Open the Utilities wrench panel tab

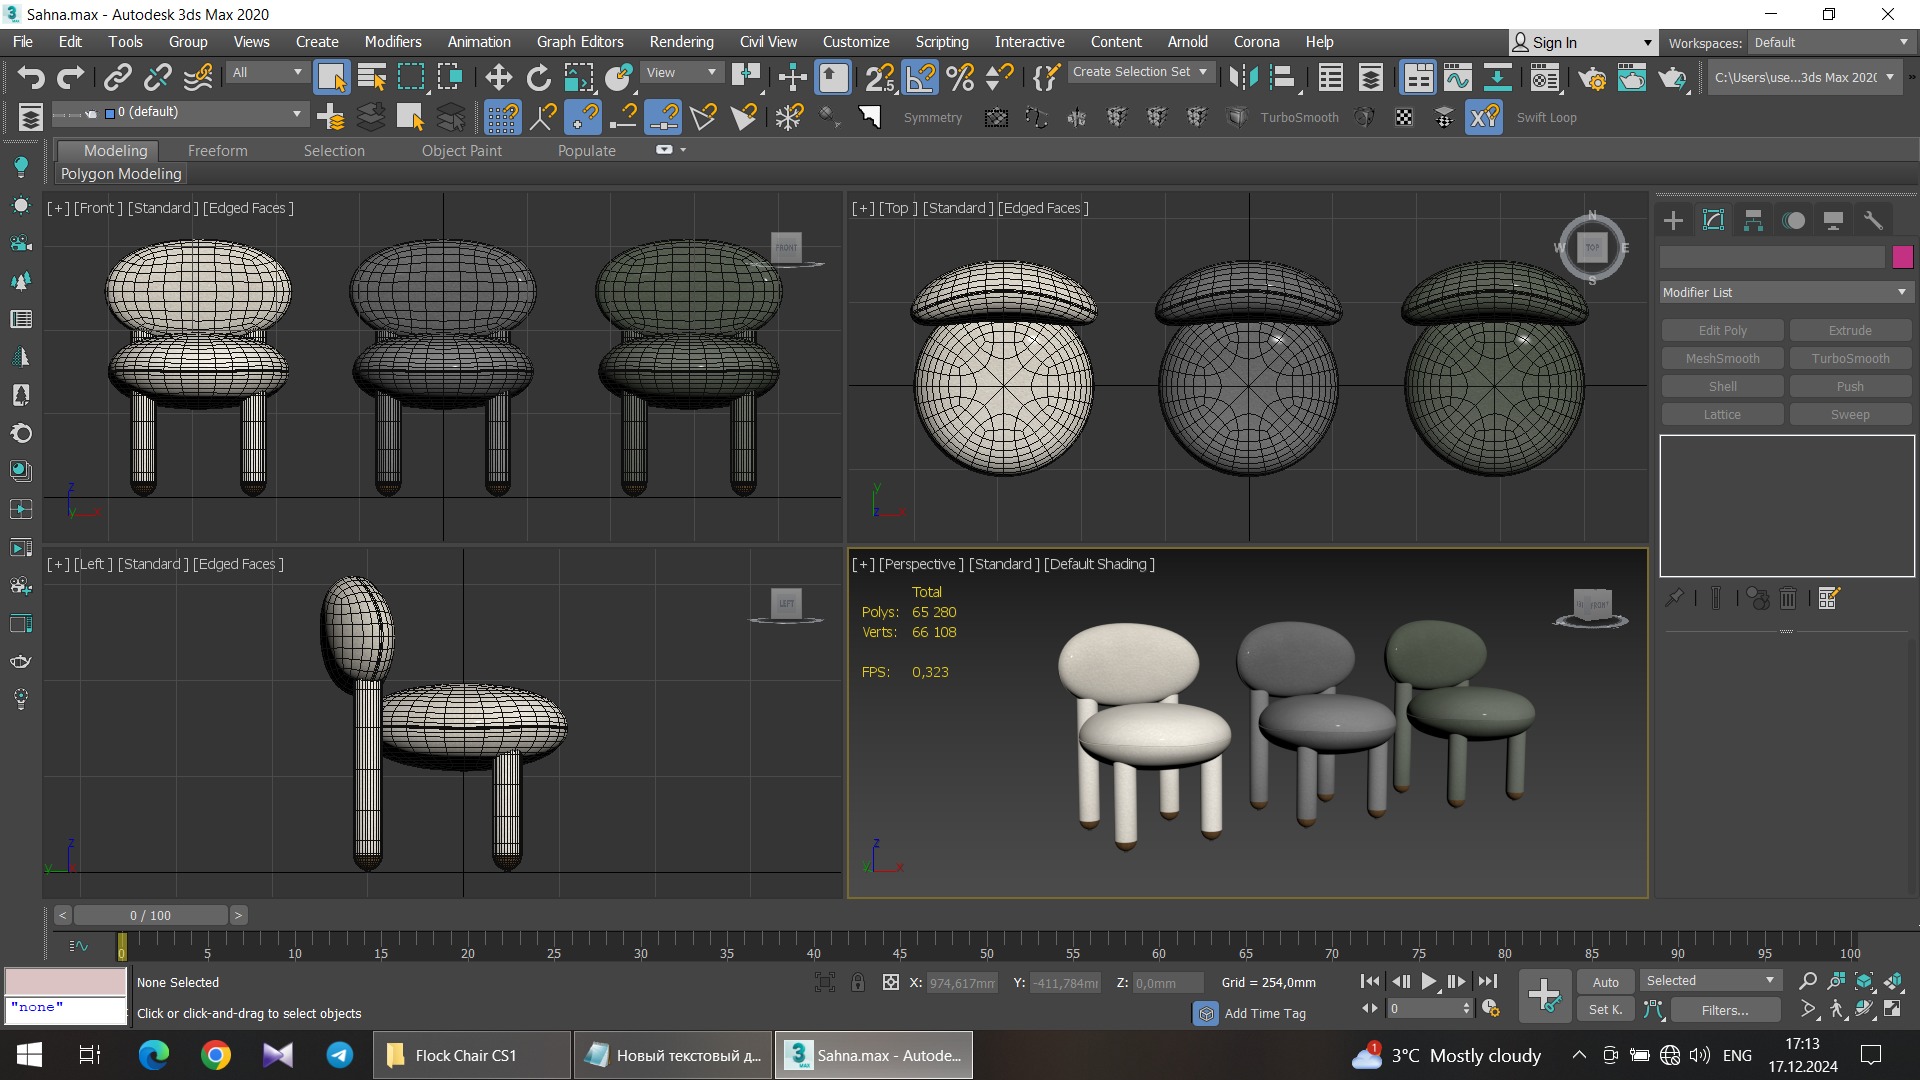pyautogui.click(x=1873, y=220)
